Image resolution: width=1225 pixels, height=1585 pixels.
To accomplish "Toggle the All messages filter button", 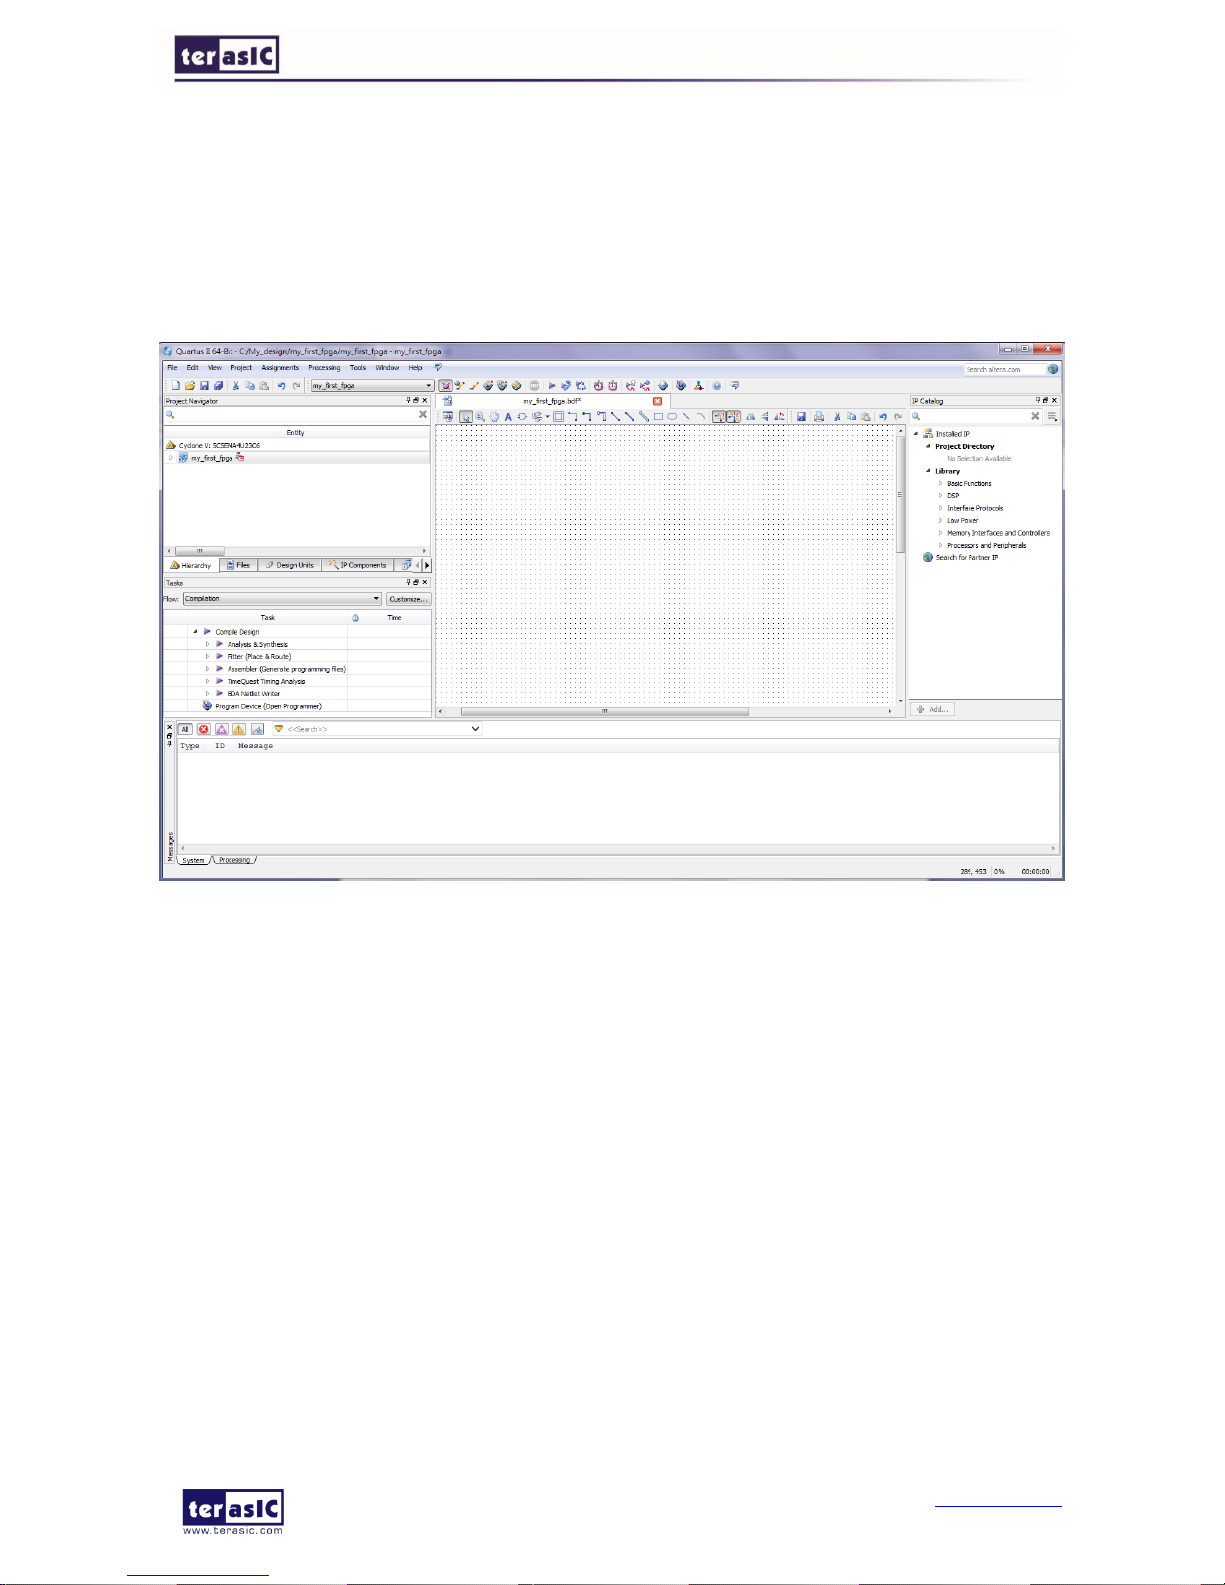I will click(185, 729).
